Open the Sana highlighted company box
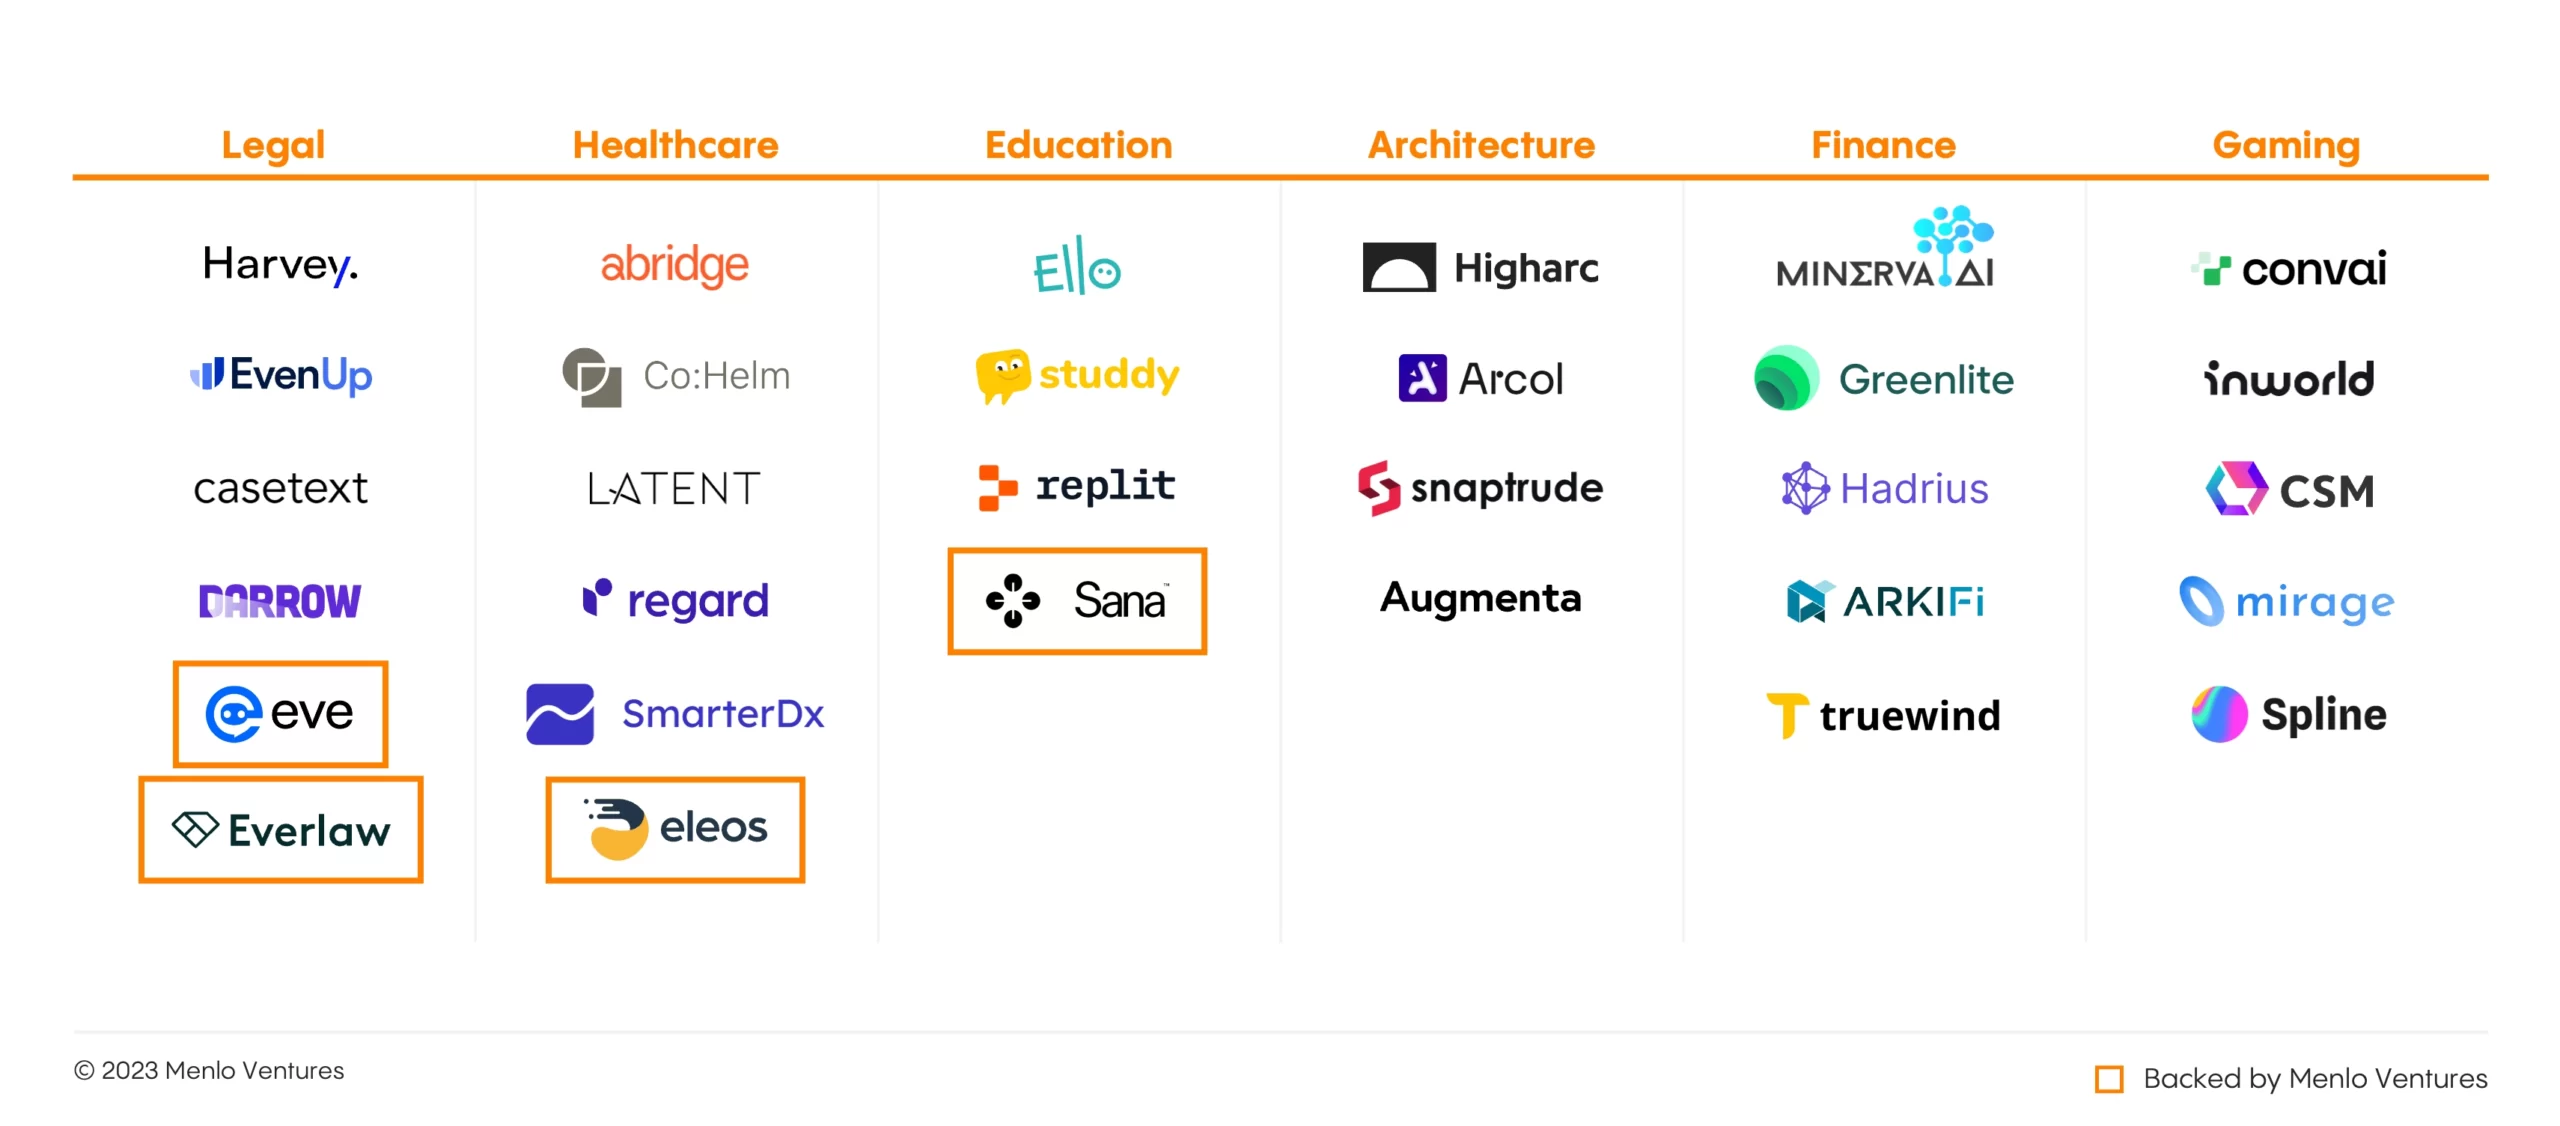This screenshot has height=1126, width=2560. click(1077, 601)
